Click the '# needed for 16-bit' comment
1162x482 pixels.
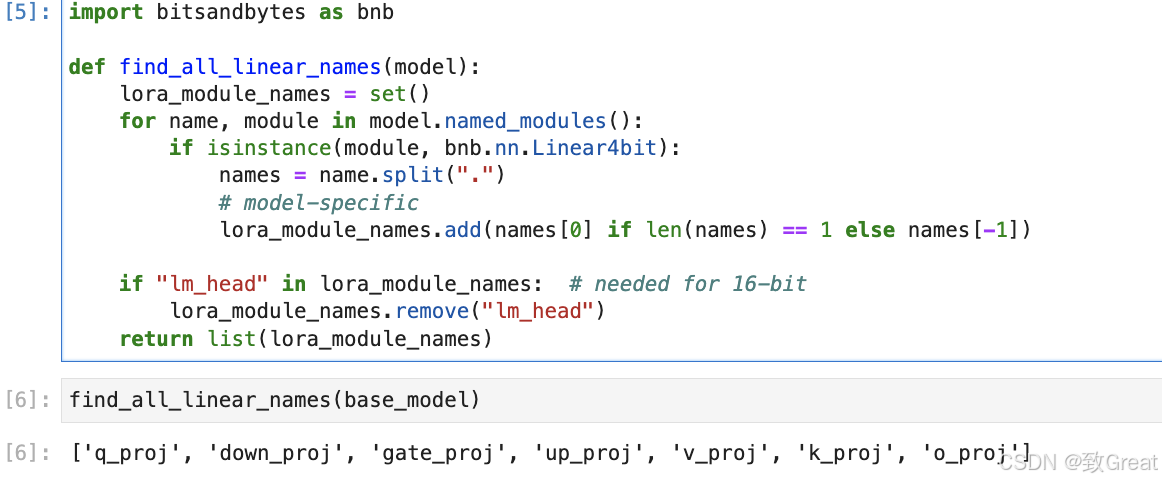687,283
